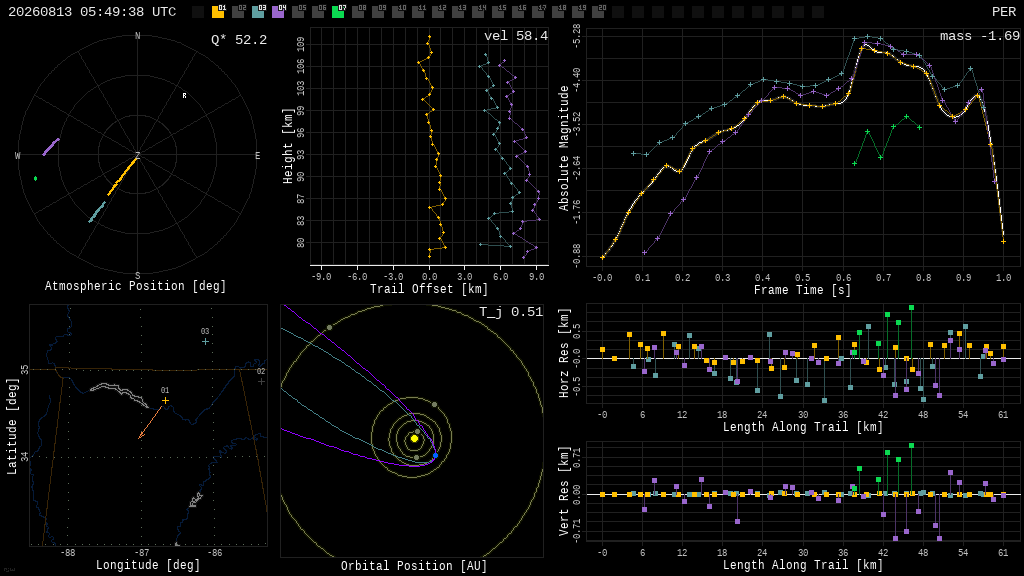Select the gray station 02 box

[x=238, y=12]
